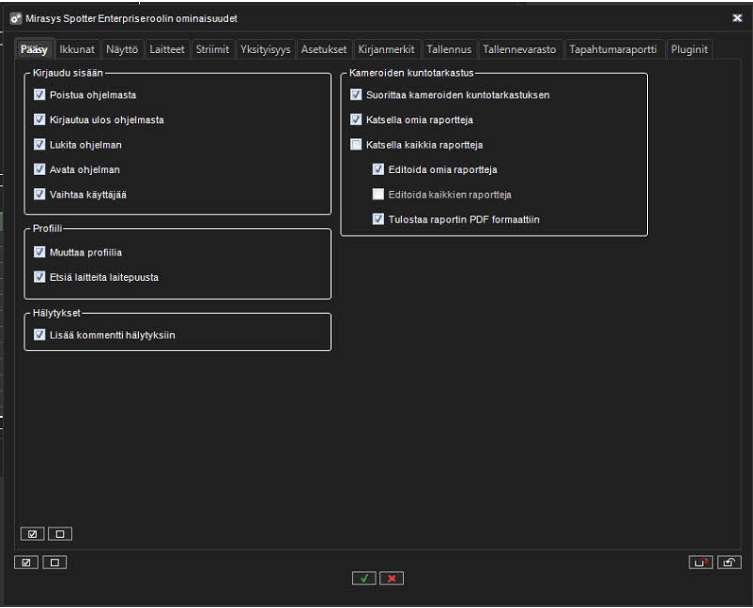Go to the Pluginit tab
This screenshot has height=608, width=753.
pyautogui.click(x=690, y=49)
